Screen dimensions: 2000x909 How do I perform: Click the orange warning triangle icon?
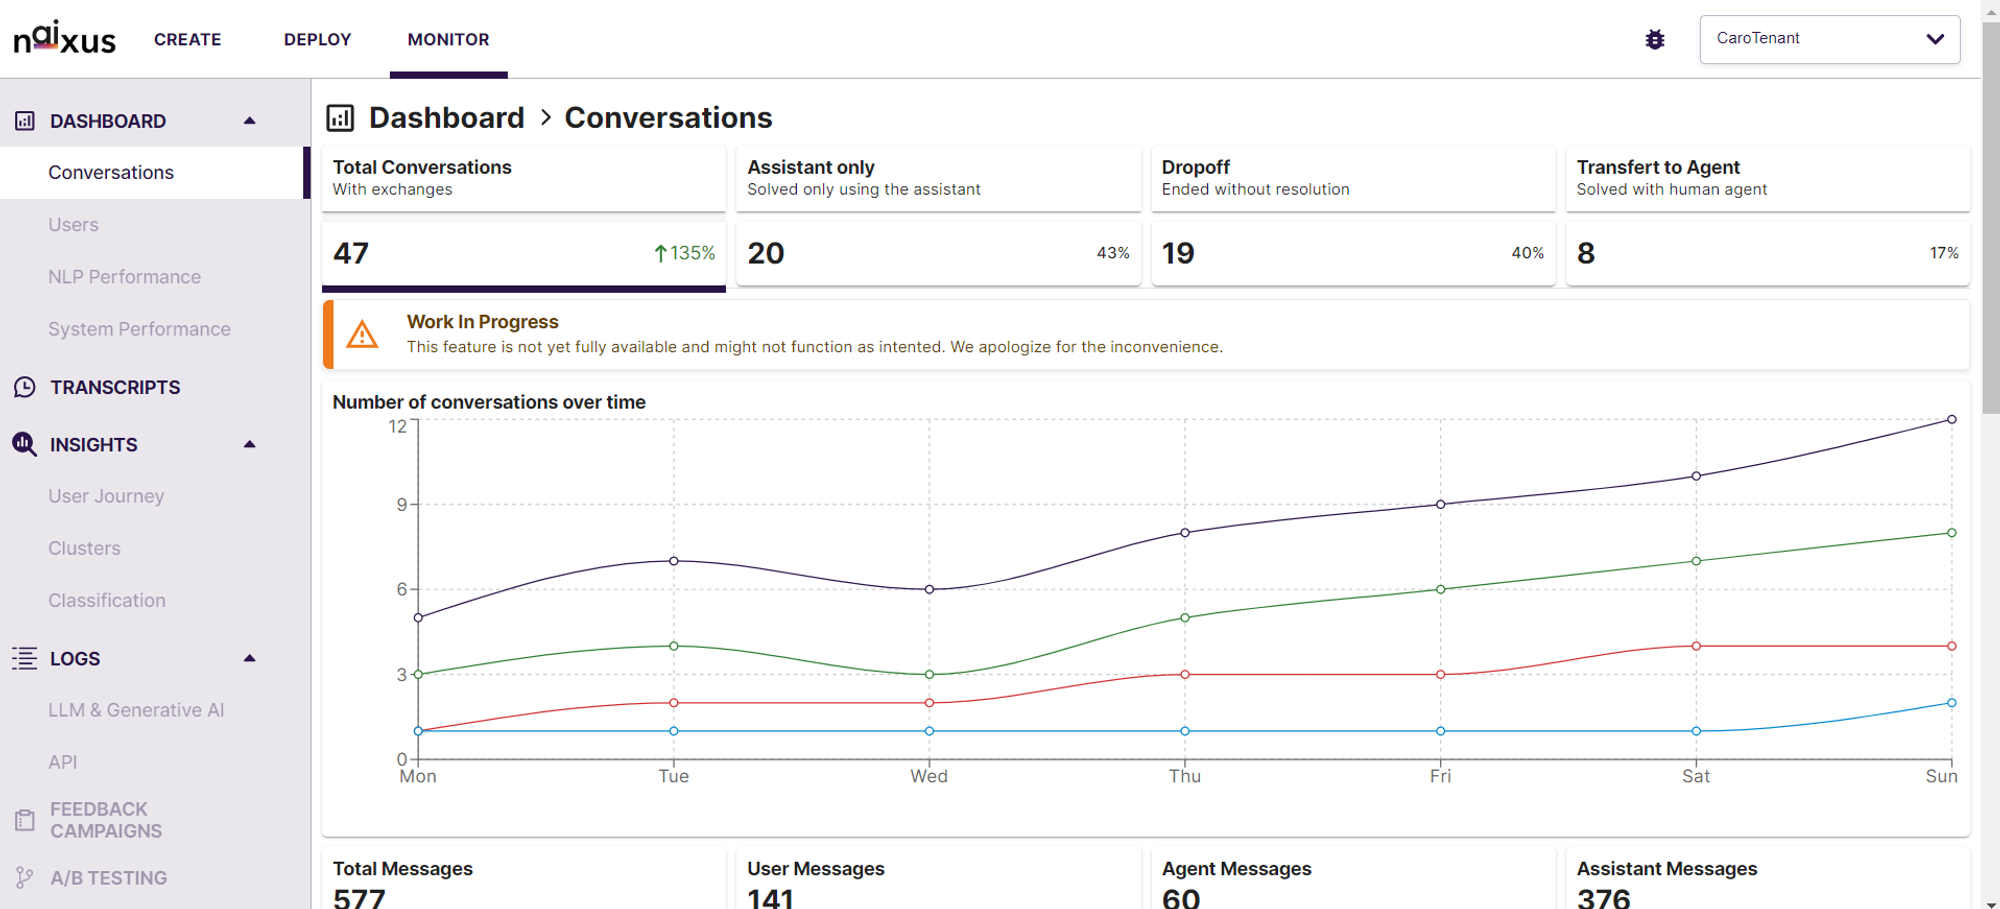[362, 334]
